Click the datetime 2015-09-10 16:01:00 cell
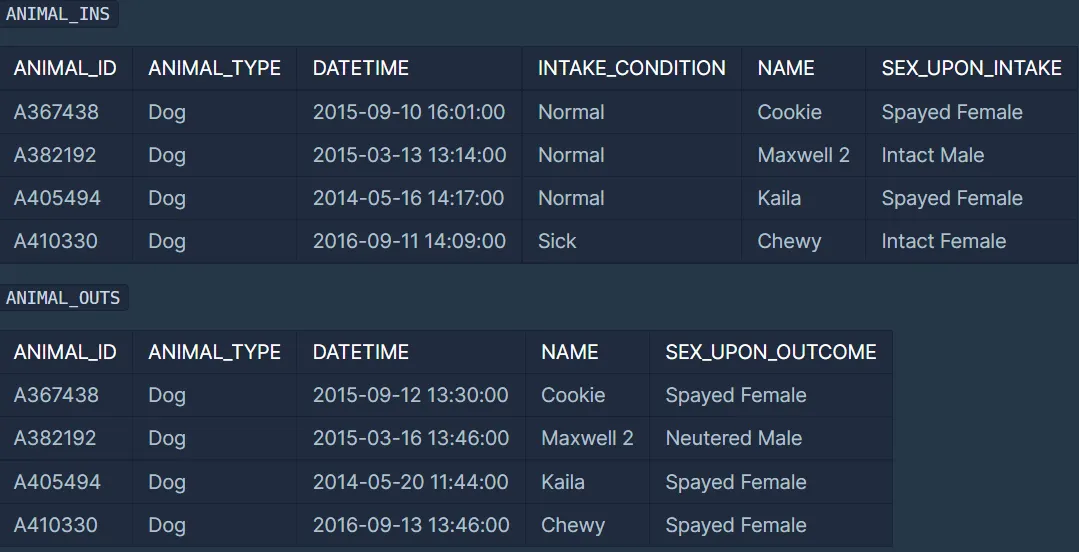The height and width of the screenshot is (552, 1079). [x=409, y=112]
